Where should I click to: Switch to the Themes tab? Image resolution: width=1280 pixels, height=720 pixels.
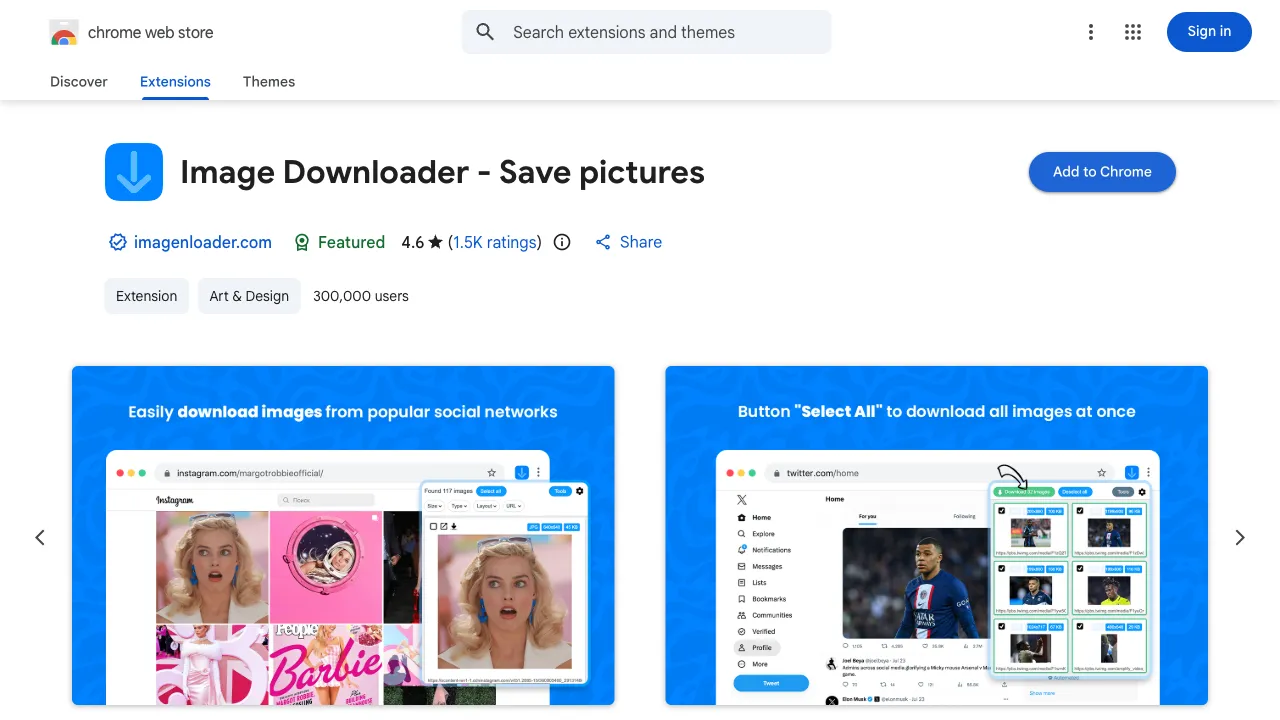tap(269, 82)
